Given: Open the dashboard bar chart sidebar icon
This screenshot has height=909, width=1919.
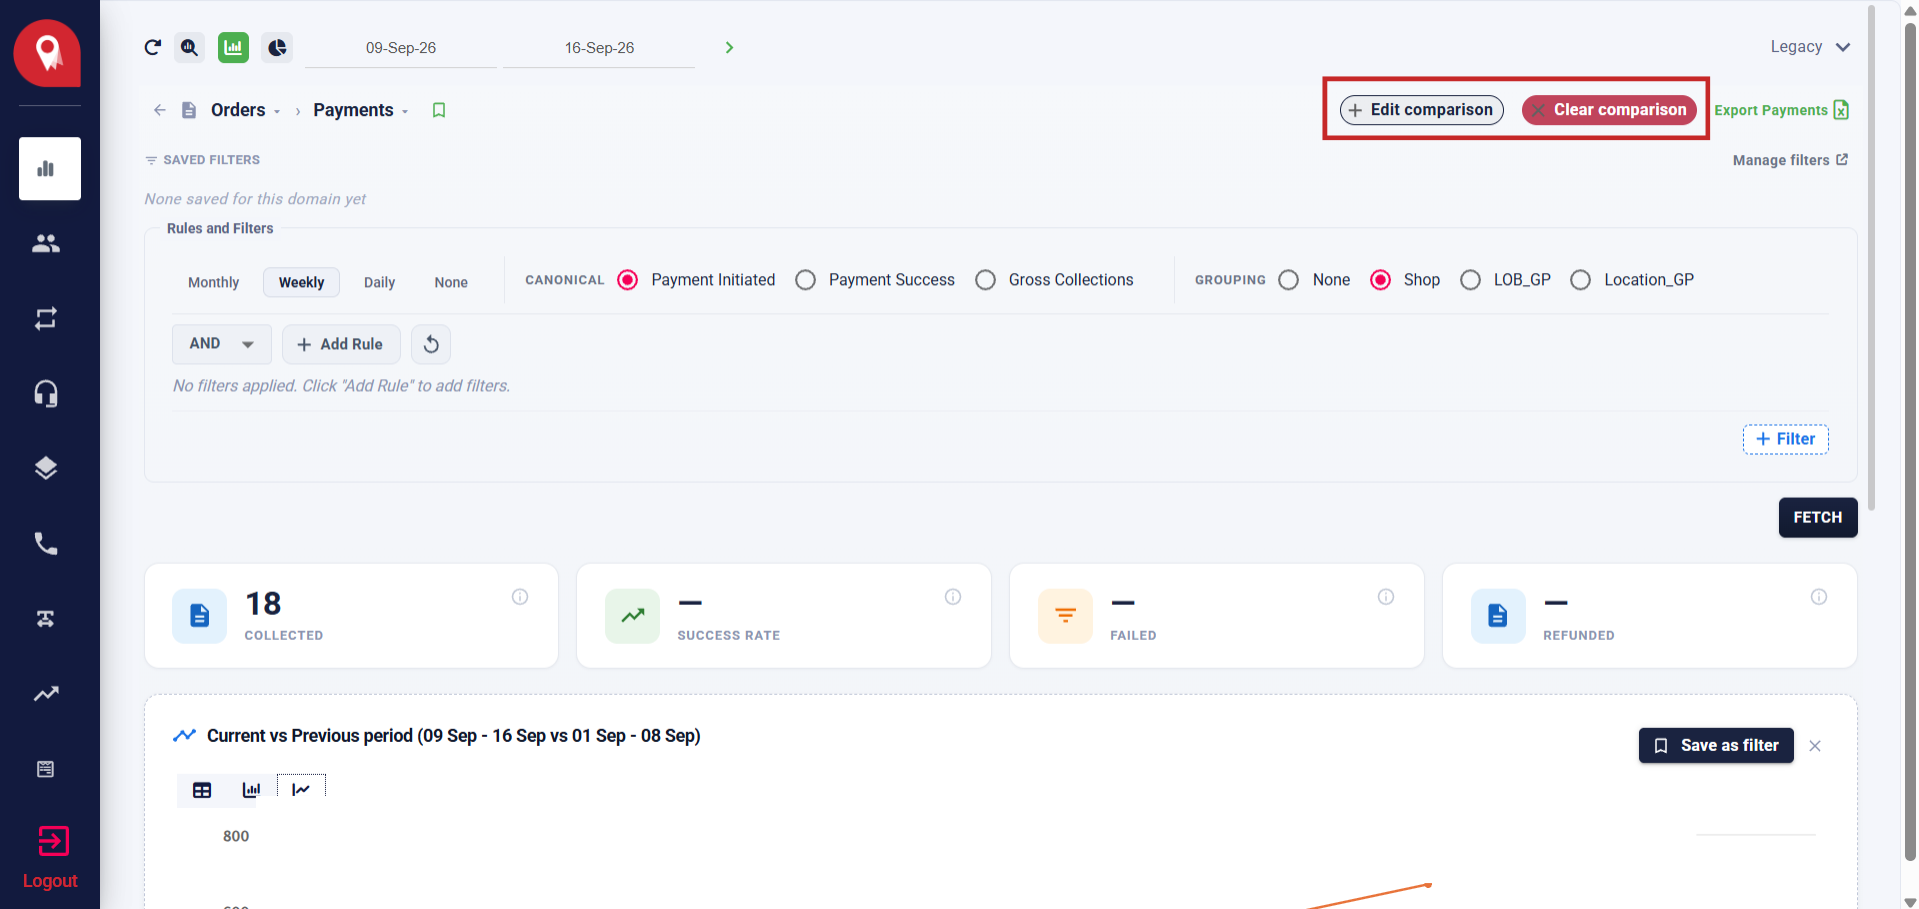Looking at the screenshot, I should pyautogui.click(x=50, y=169).
